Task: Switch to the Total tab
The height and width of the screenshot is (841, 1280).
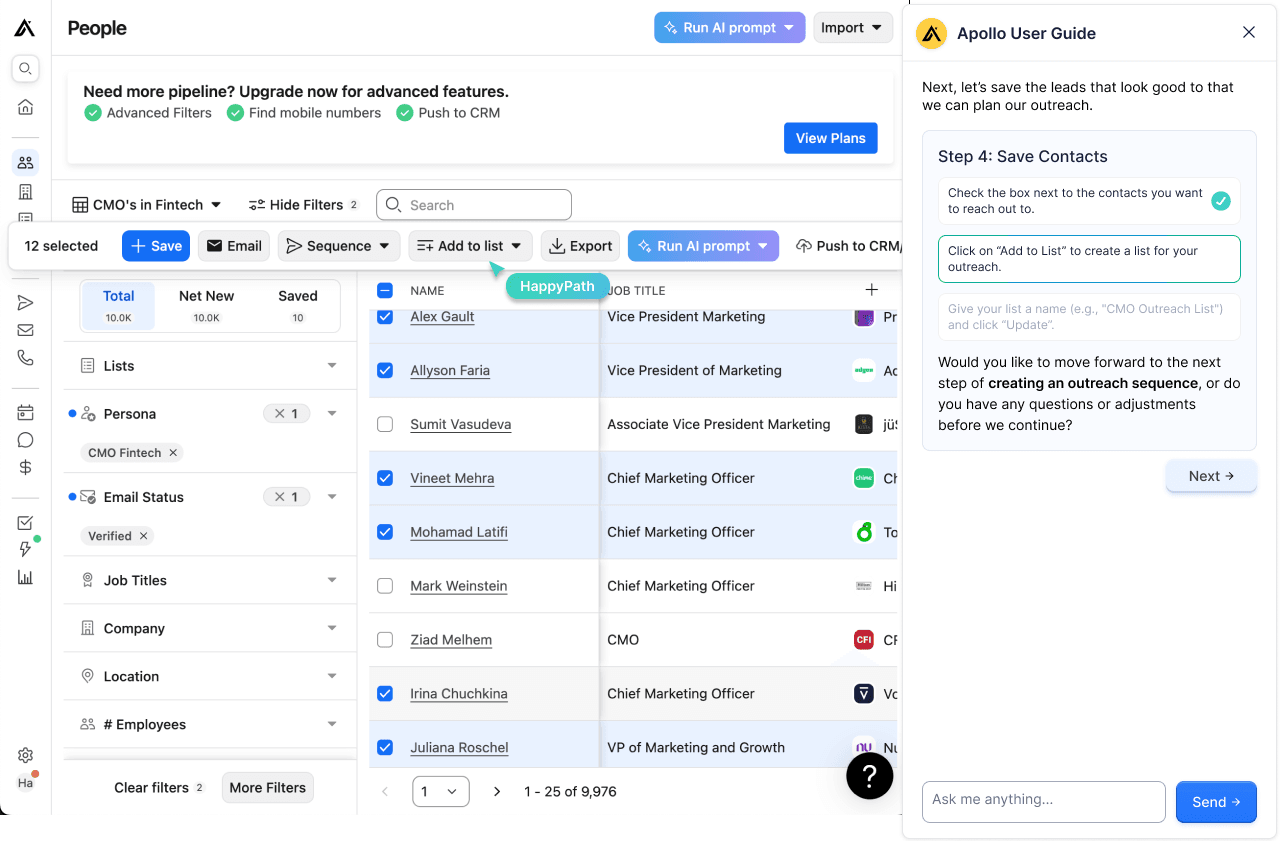Action: click(x=119, y=305)
